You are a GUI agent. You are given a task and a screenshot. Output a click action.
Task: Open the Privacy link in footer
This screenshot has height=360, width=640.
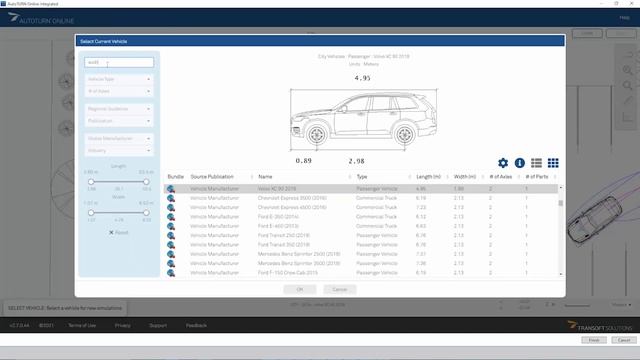point(122,325)
